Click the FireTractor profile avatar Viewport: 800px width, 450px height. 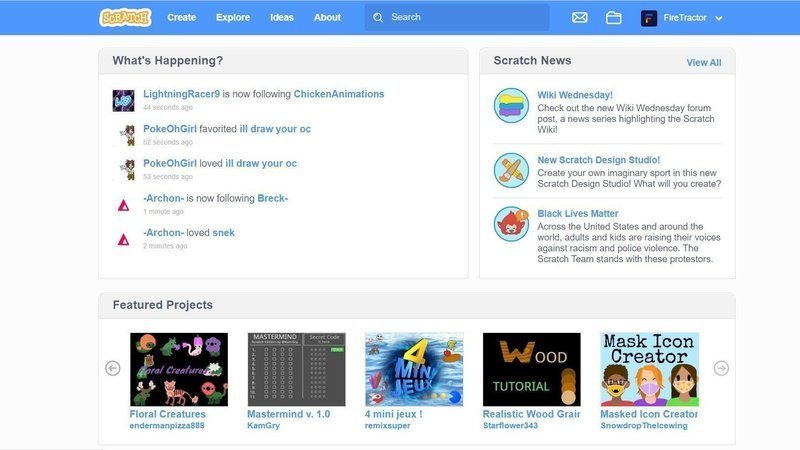pos(648,18)
